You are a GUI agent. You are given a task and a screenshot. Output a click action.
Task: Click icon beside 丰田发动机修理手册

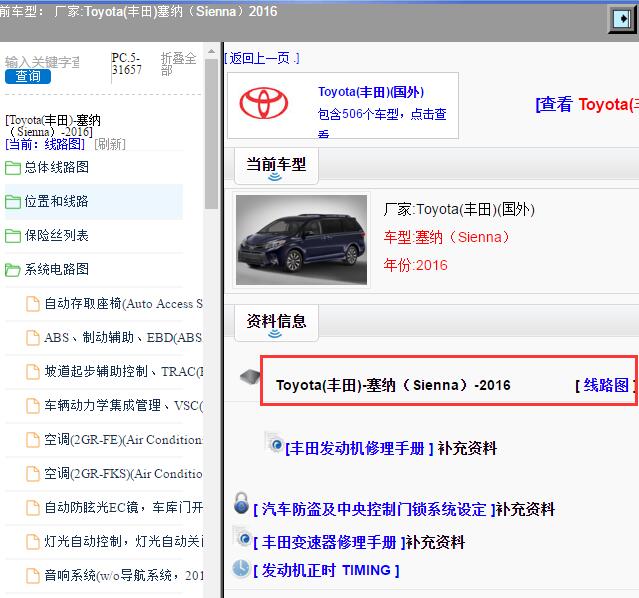coord(274,443)
